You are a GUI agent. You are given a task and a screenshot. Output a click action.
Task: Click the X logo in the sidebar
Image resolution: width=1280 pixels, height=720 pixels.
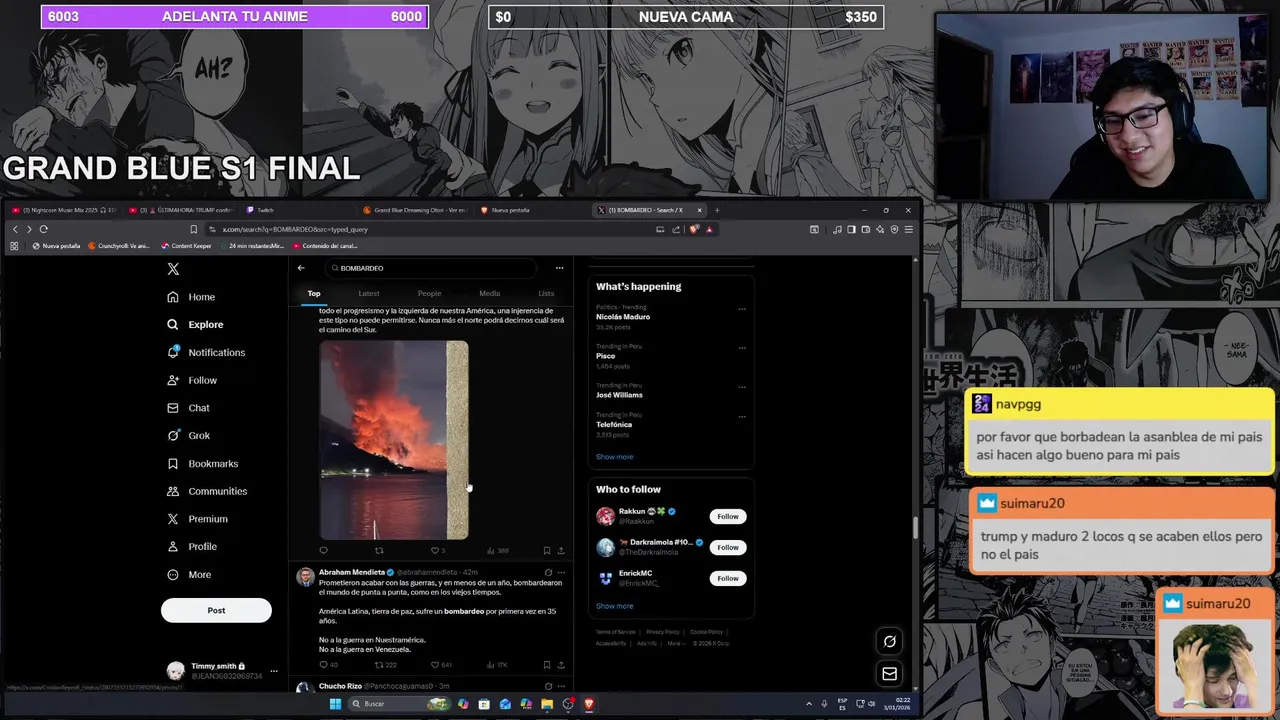point(173,269)
